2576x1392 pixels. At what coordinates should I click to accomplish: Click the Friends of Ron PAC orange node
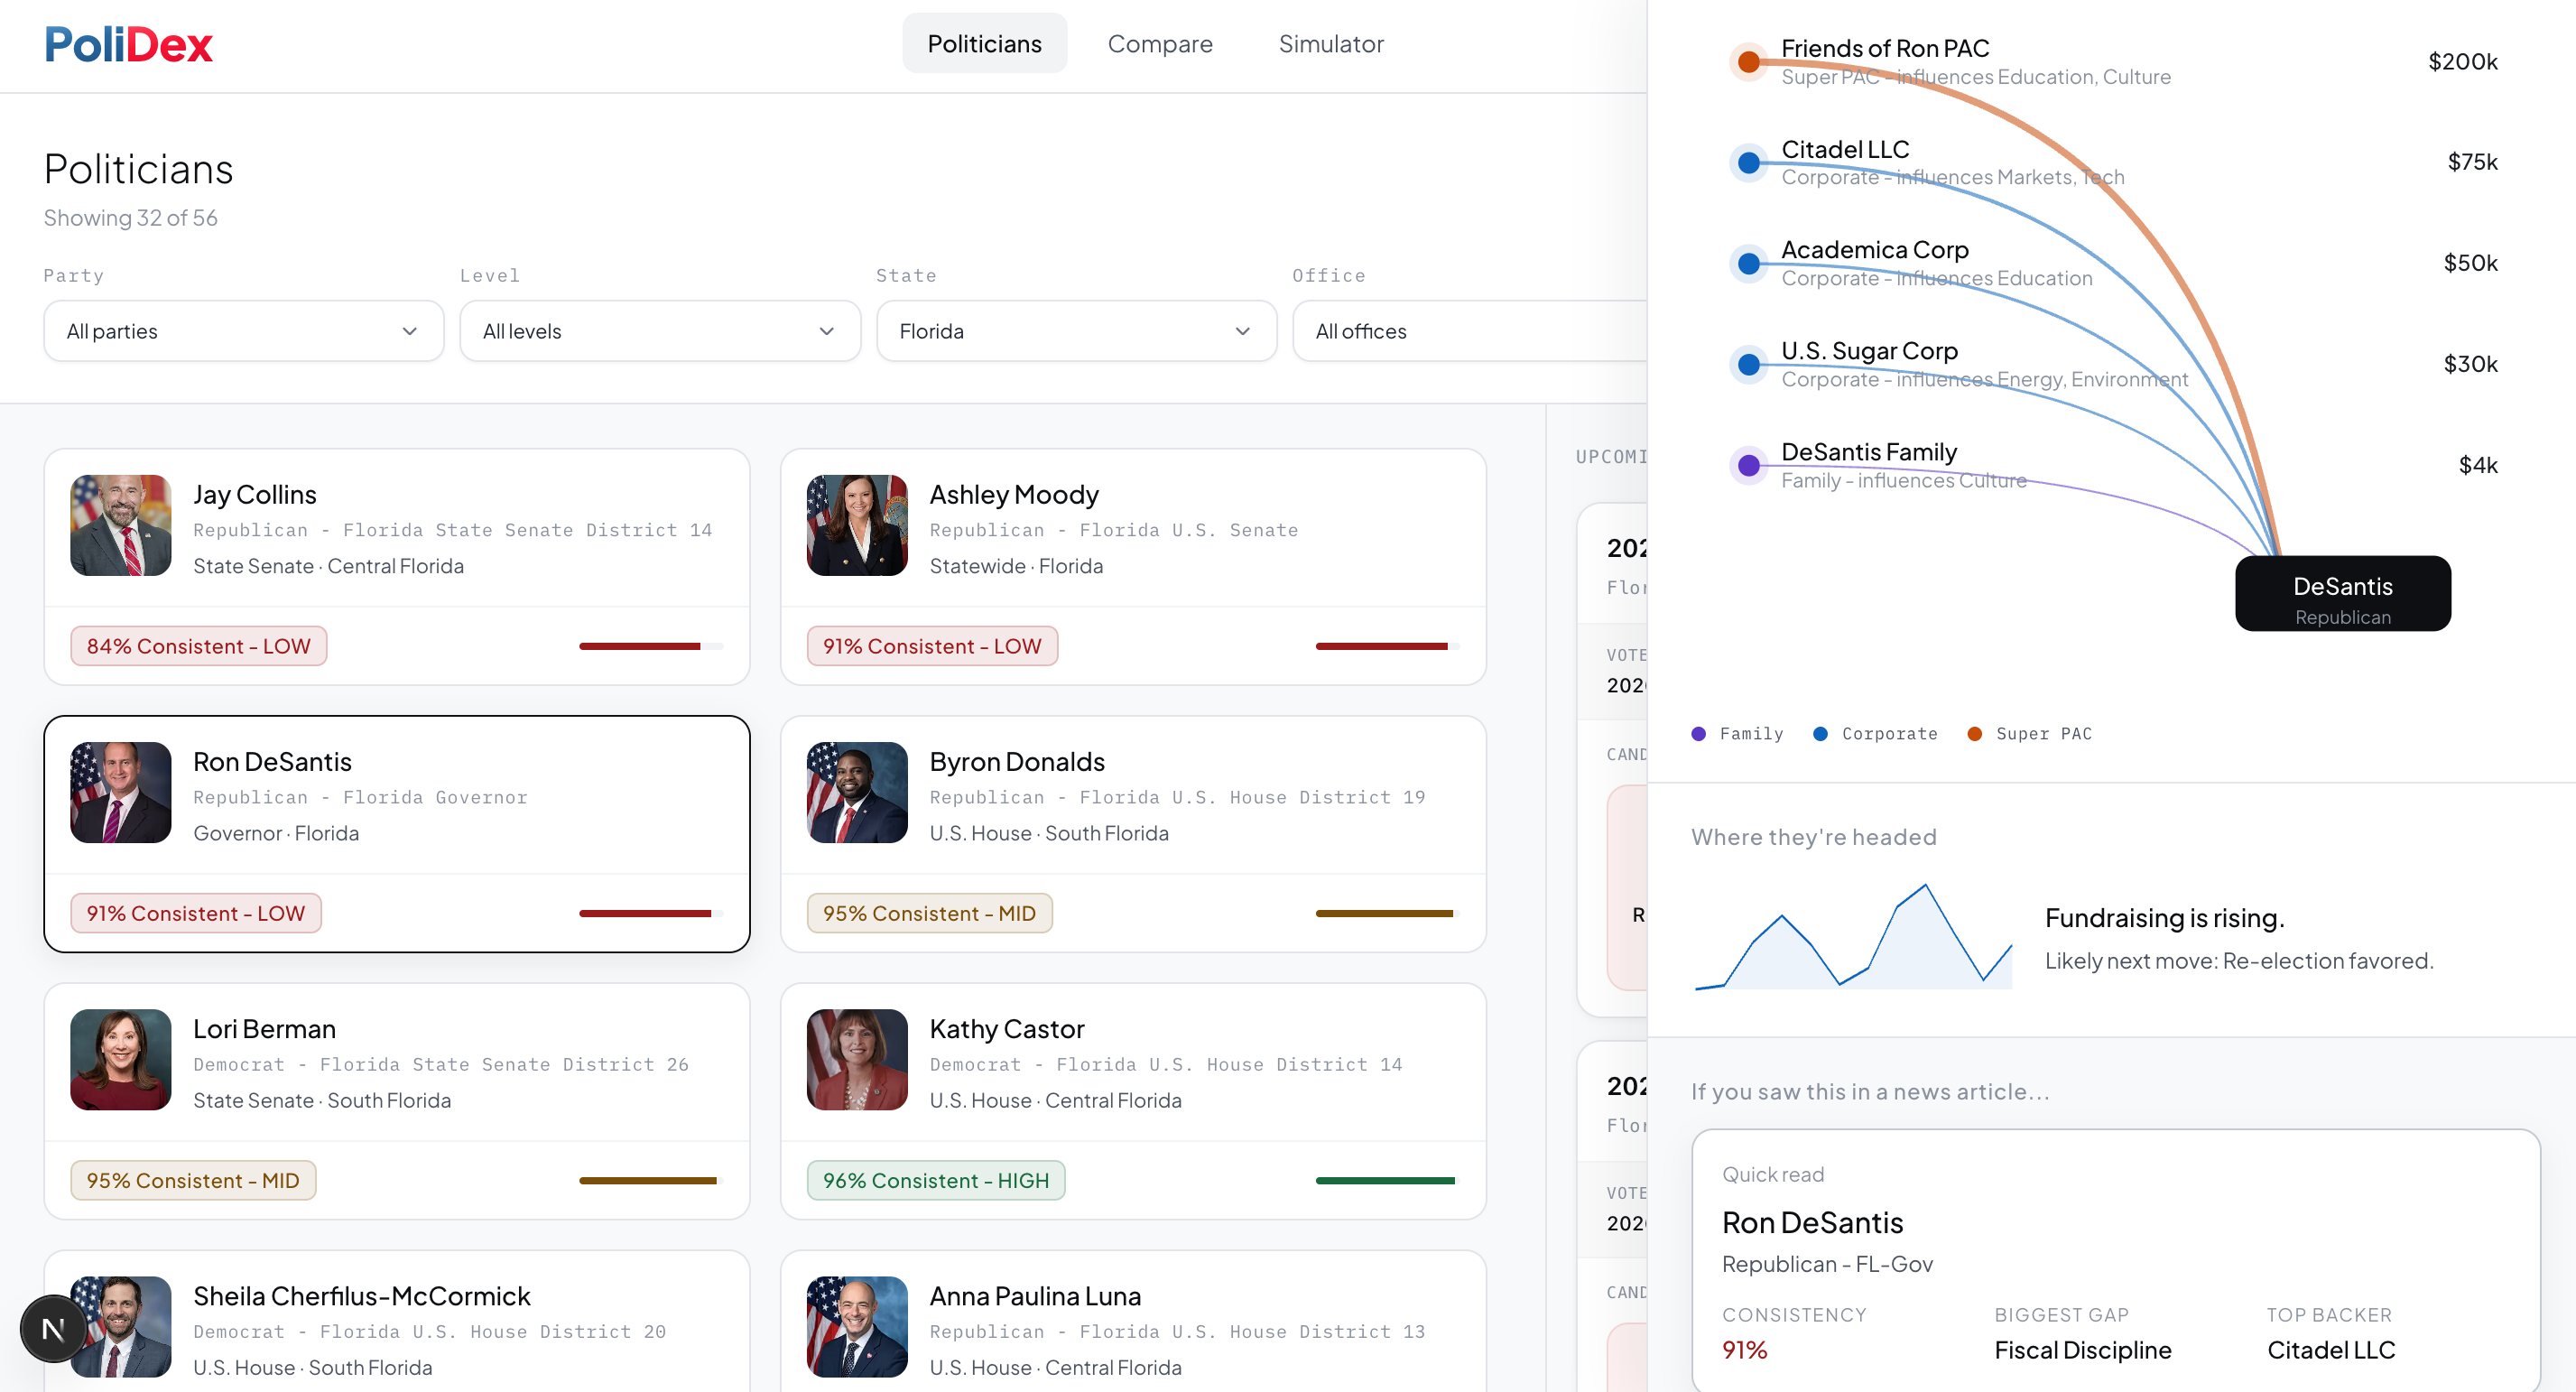[x=1748, y=62]
